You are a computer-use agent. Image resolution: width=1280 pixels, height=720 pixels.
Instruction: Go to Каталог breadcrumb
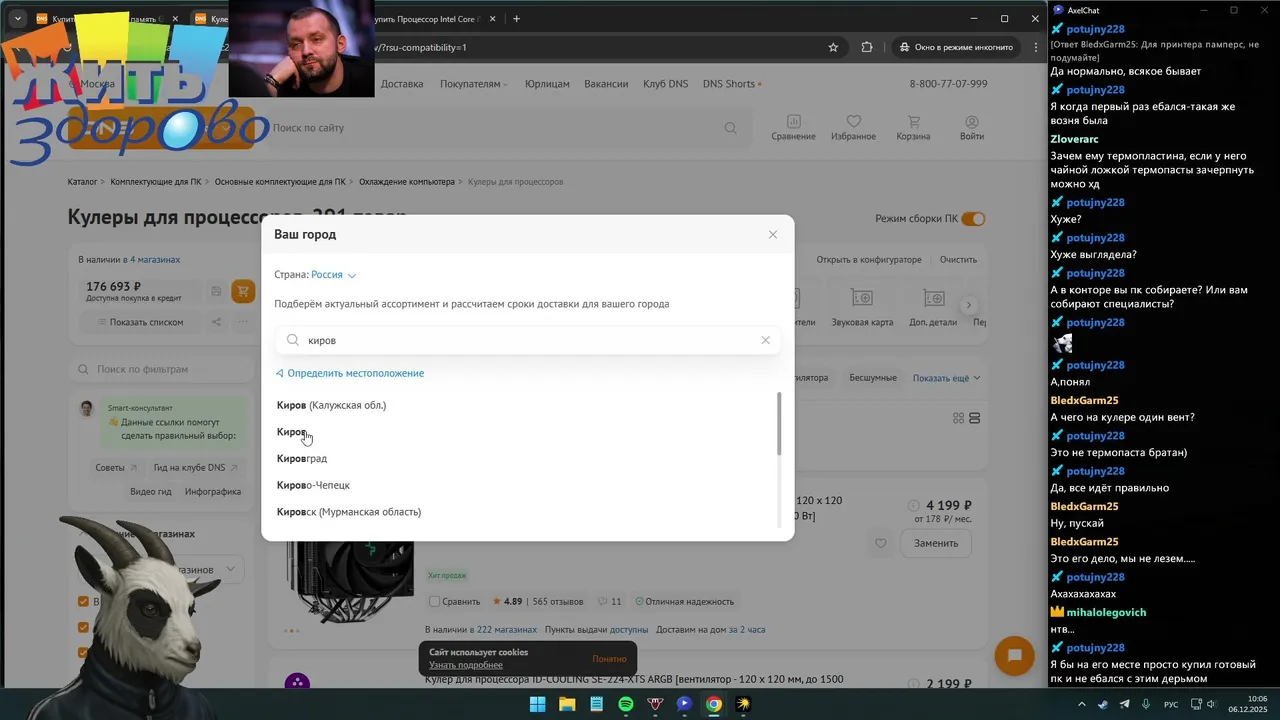tap(82, 182)
